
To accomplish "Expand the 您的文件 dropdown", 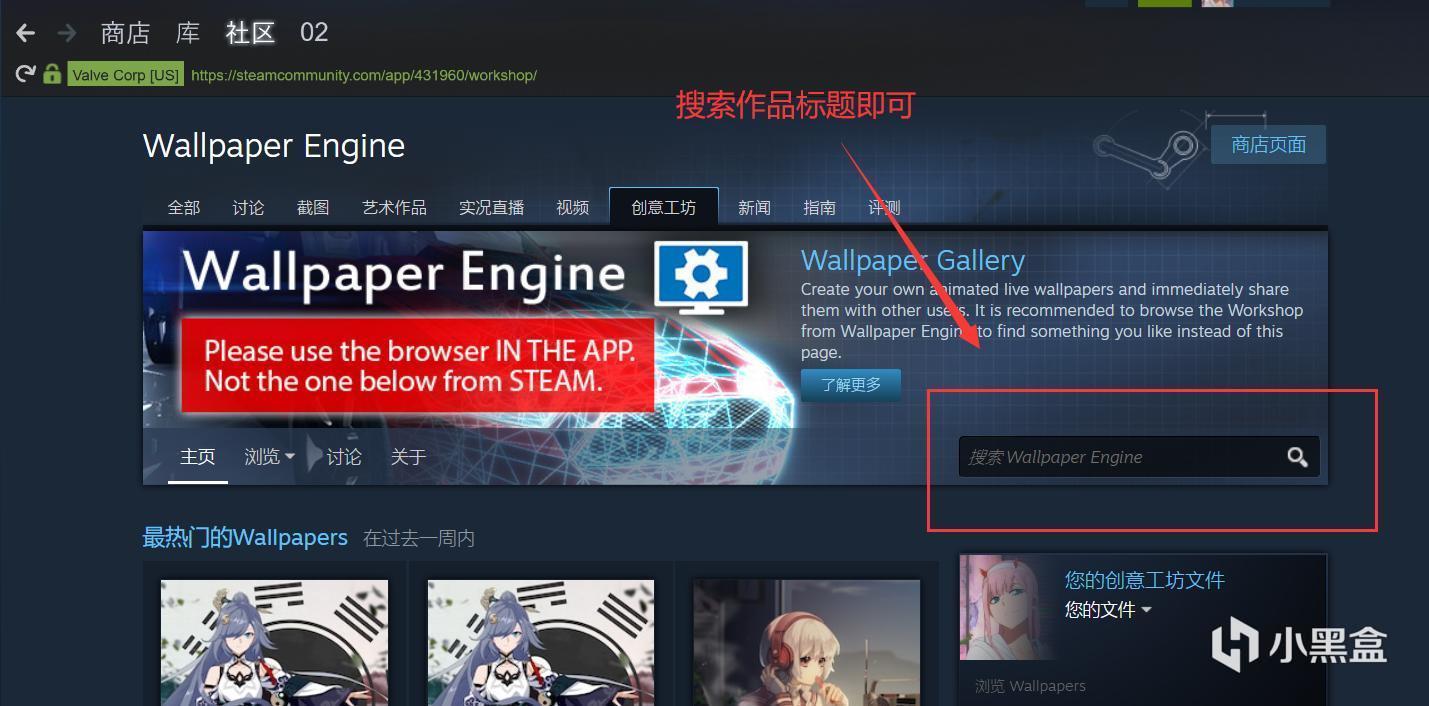I will tap(1107, 609).
